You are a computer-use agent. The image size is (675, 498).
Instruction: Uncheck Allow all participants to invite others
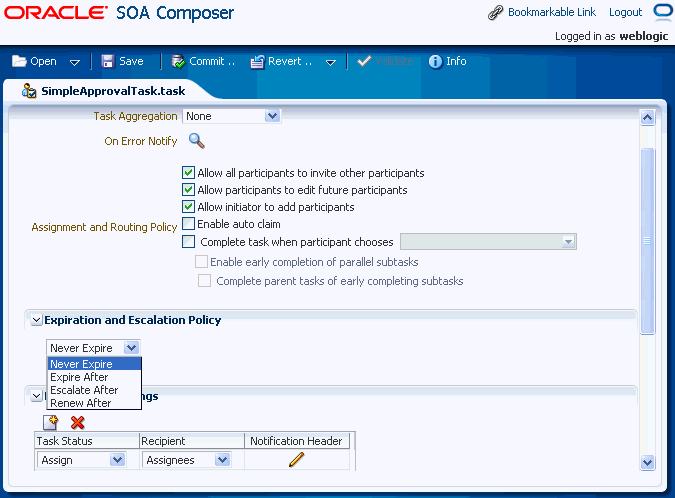coord(188,173)
